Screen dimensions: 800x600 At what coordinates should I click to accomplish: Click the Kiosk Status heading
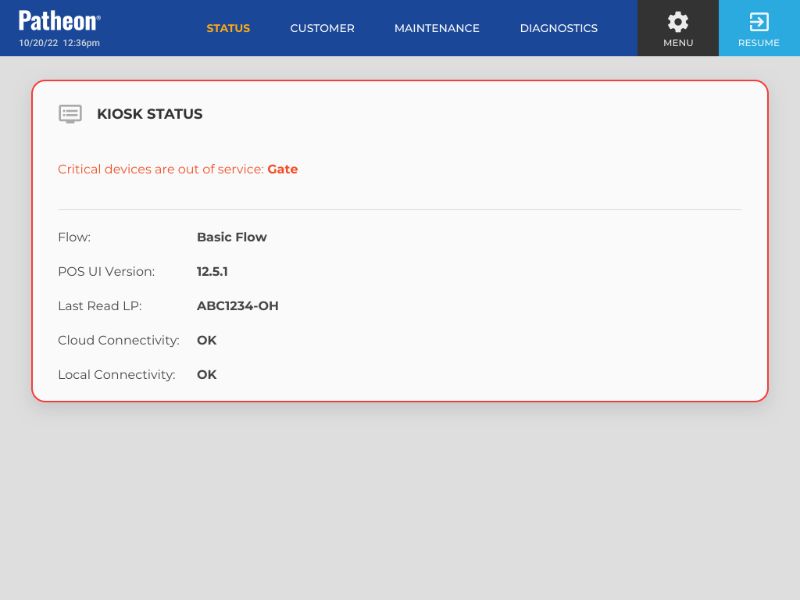click(149, 114)
